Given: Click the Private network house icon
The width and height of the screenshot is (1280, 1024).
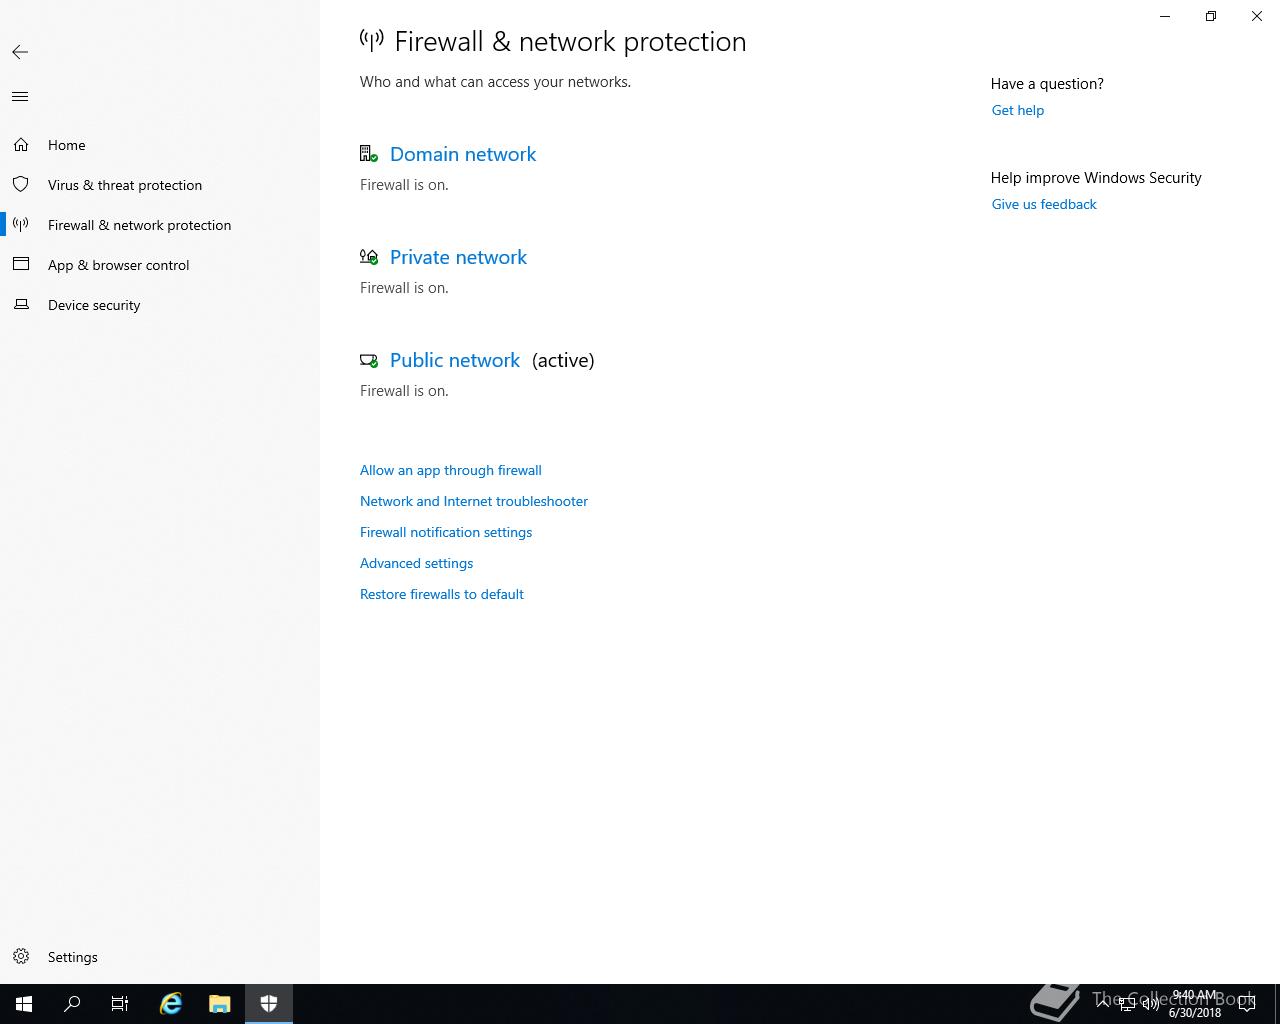Looking at the screenshot, I should click(369, 257).
